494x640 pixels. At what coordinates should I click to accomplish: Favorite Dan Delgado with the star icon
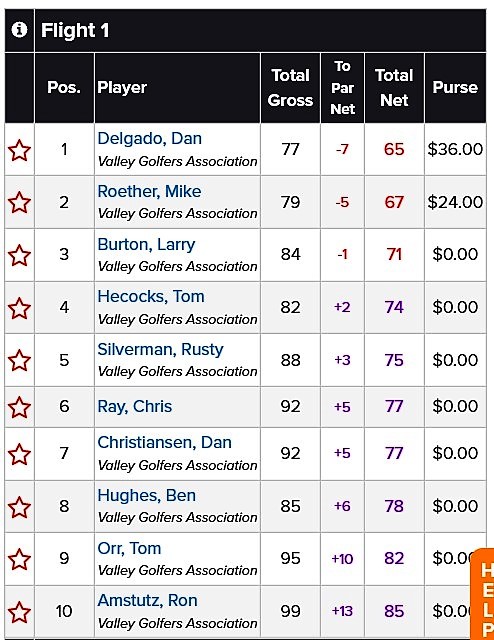(19, 150)
